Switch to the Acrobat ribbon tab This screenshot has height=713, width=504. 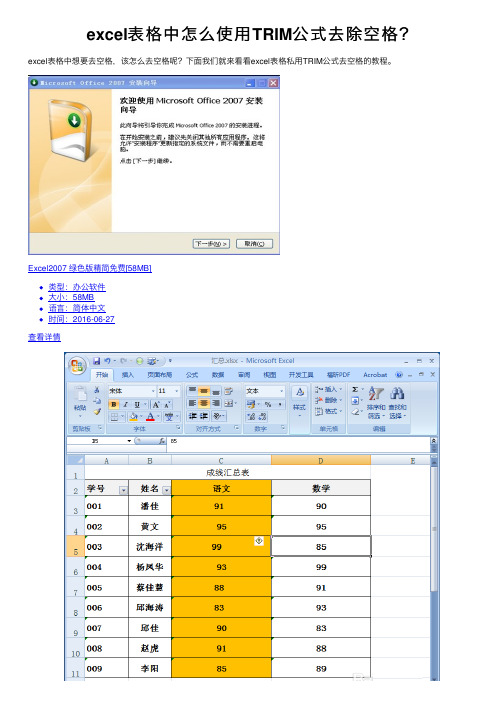[375, 375]
